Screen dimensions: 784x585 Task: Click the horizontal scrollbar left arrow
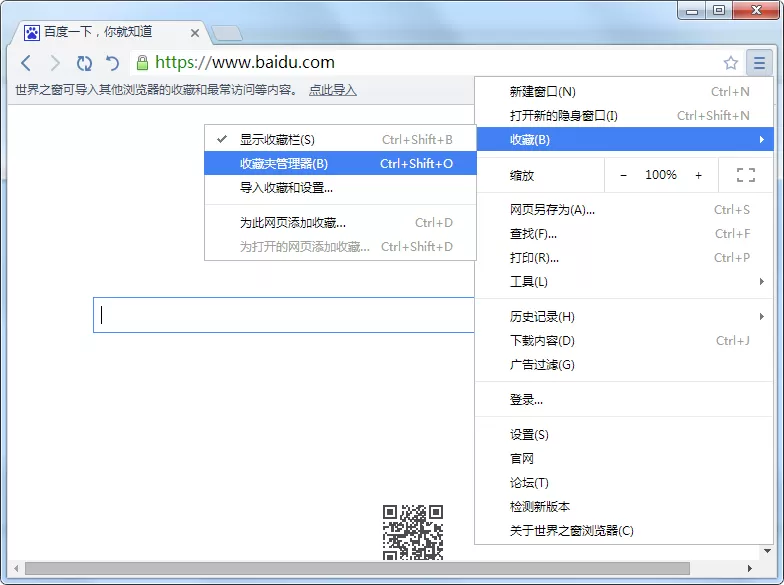coord(16,568)
